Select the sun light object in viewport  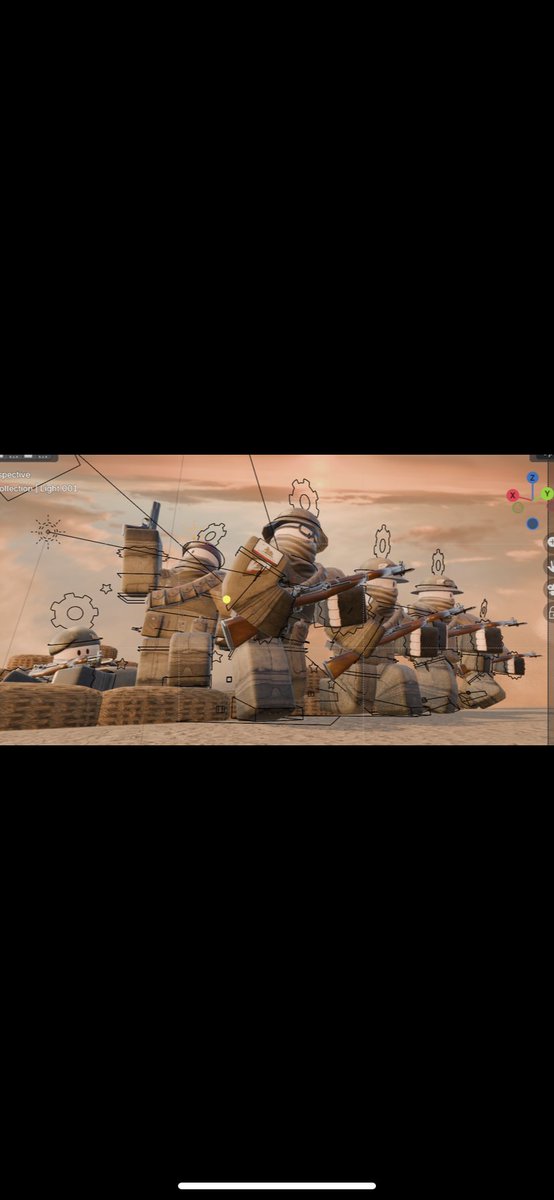[47, 531]
